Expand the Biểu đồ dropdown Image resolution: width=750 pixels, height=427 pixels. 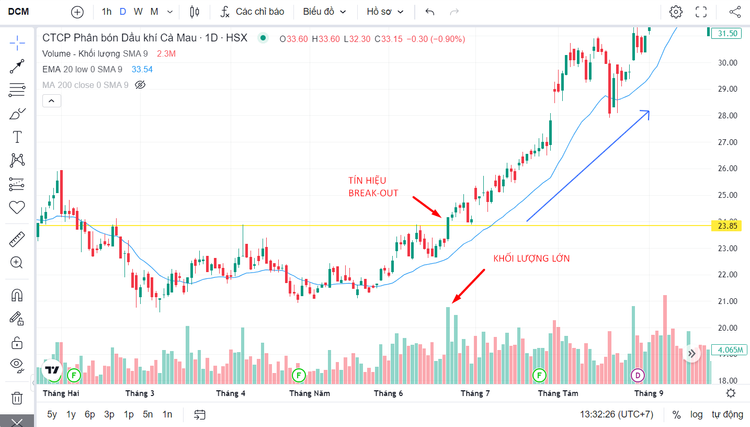324,11
